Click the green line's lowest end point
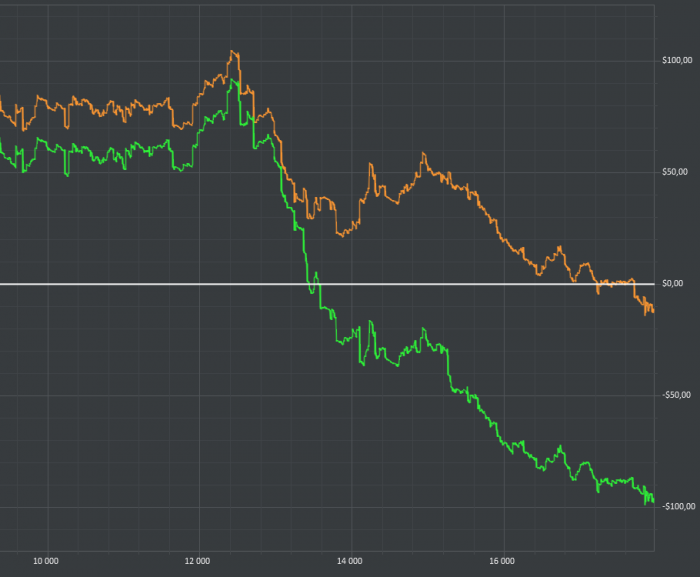Viewport: 700px width, 577px height. (x=646, y=504)
